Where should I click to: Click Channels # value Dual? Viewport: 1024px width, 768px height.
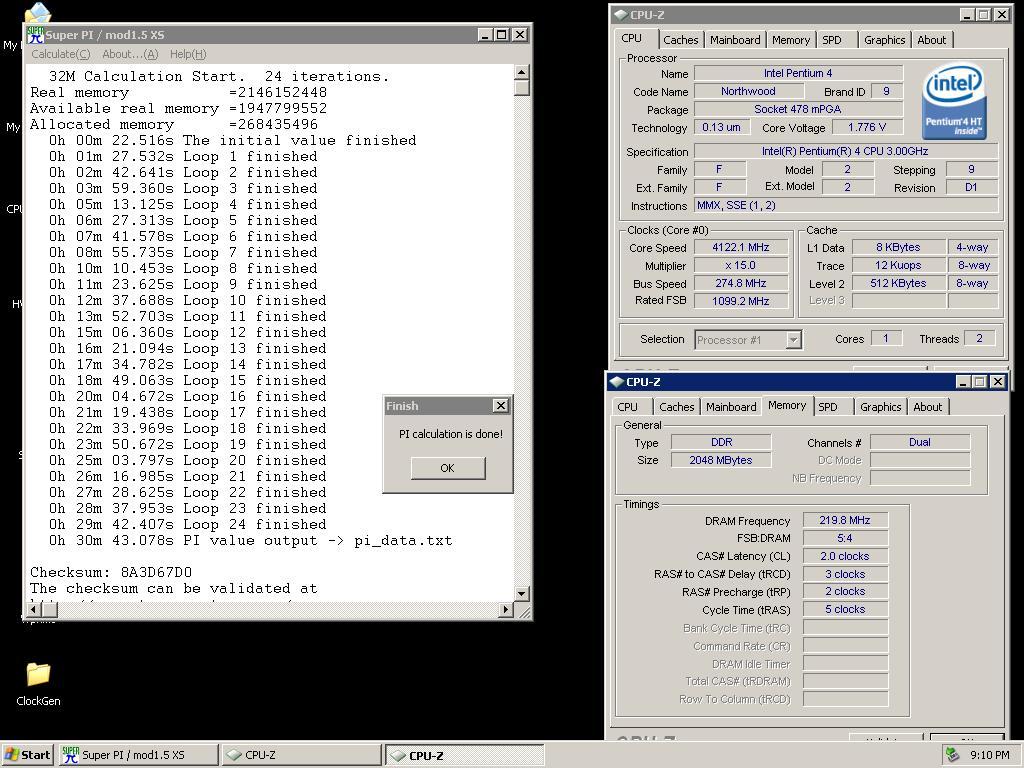920,442
